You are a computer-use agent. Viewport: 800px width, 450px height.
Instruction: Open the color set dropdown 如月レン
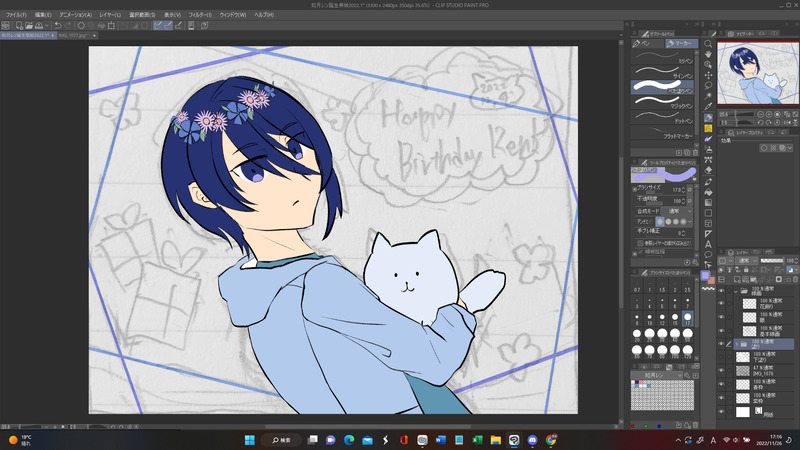tap(658, 376)
